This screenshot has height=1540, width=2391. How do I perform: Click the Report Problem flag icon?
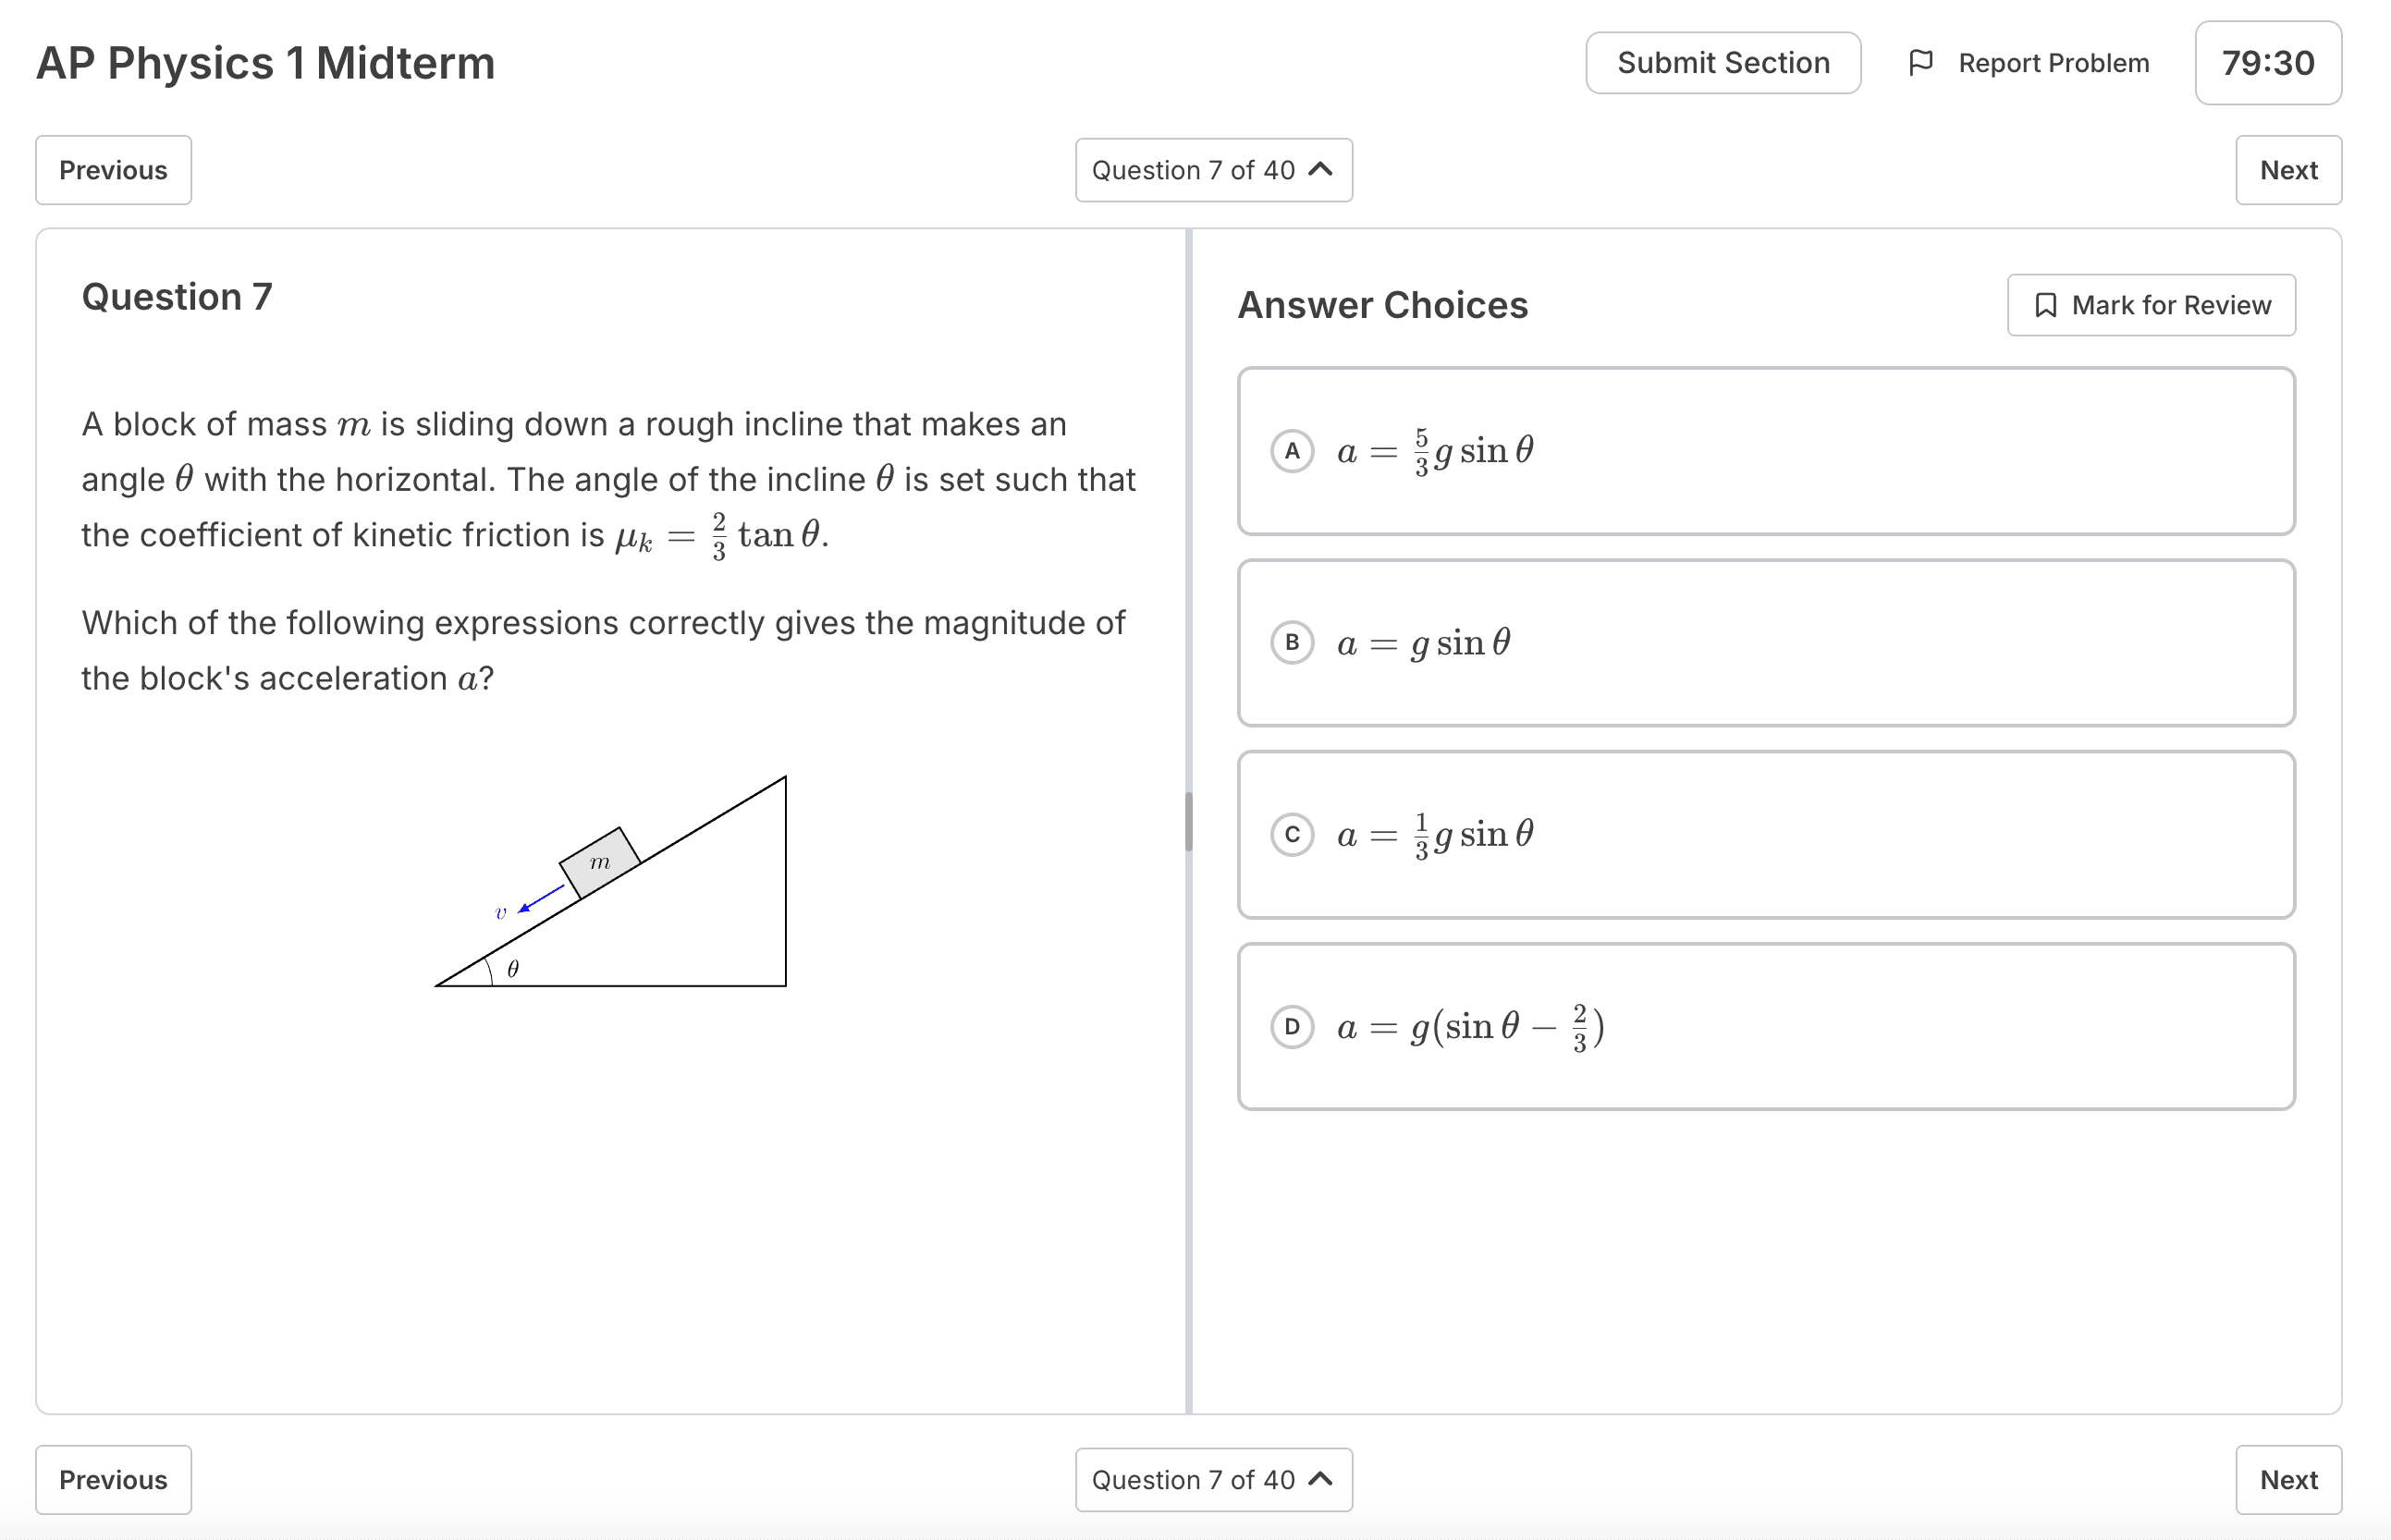[1923, 62]
